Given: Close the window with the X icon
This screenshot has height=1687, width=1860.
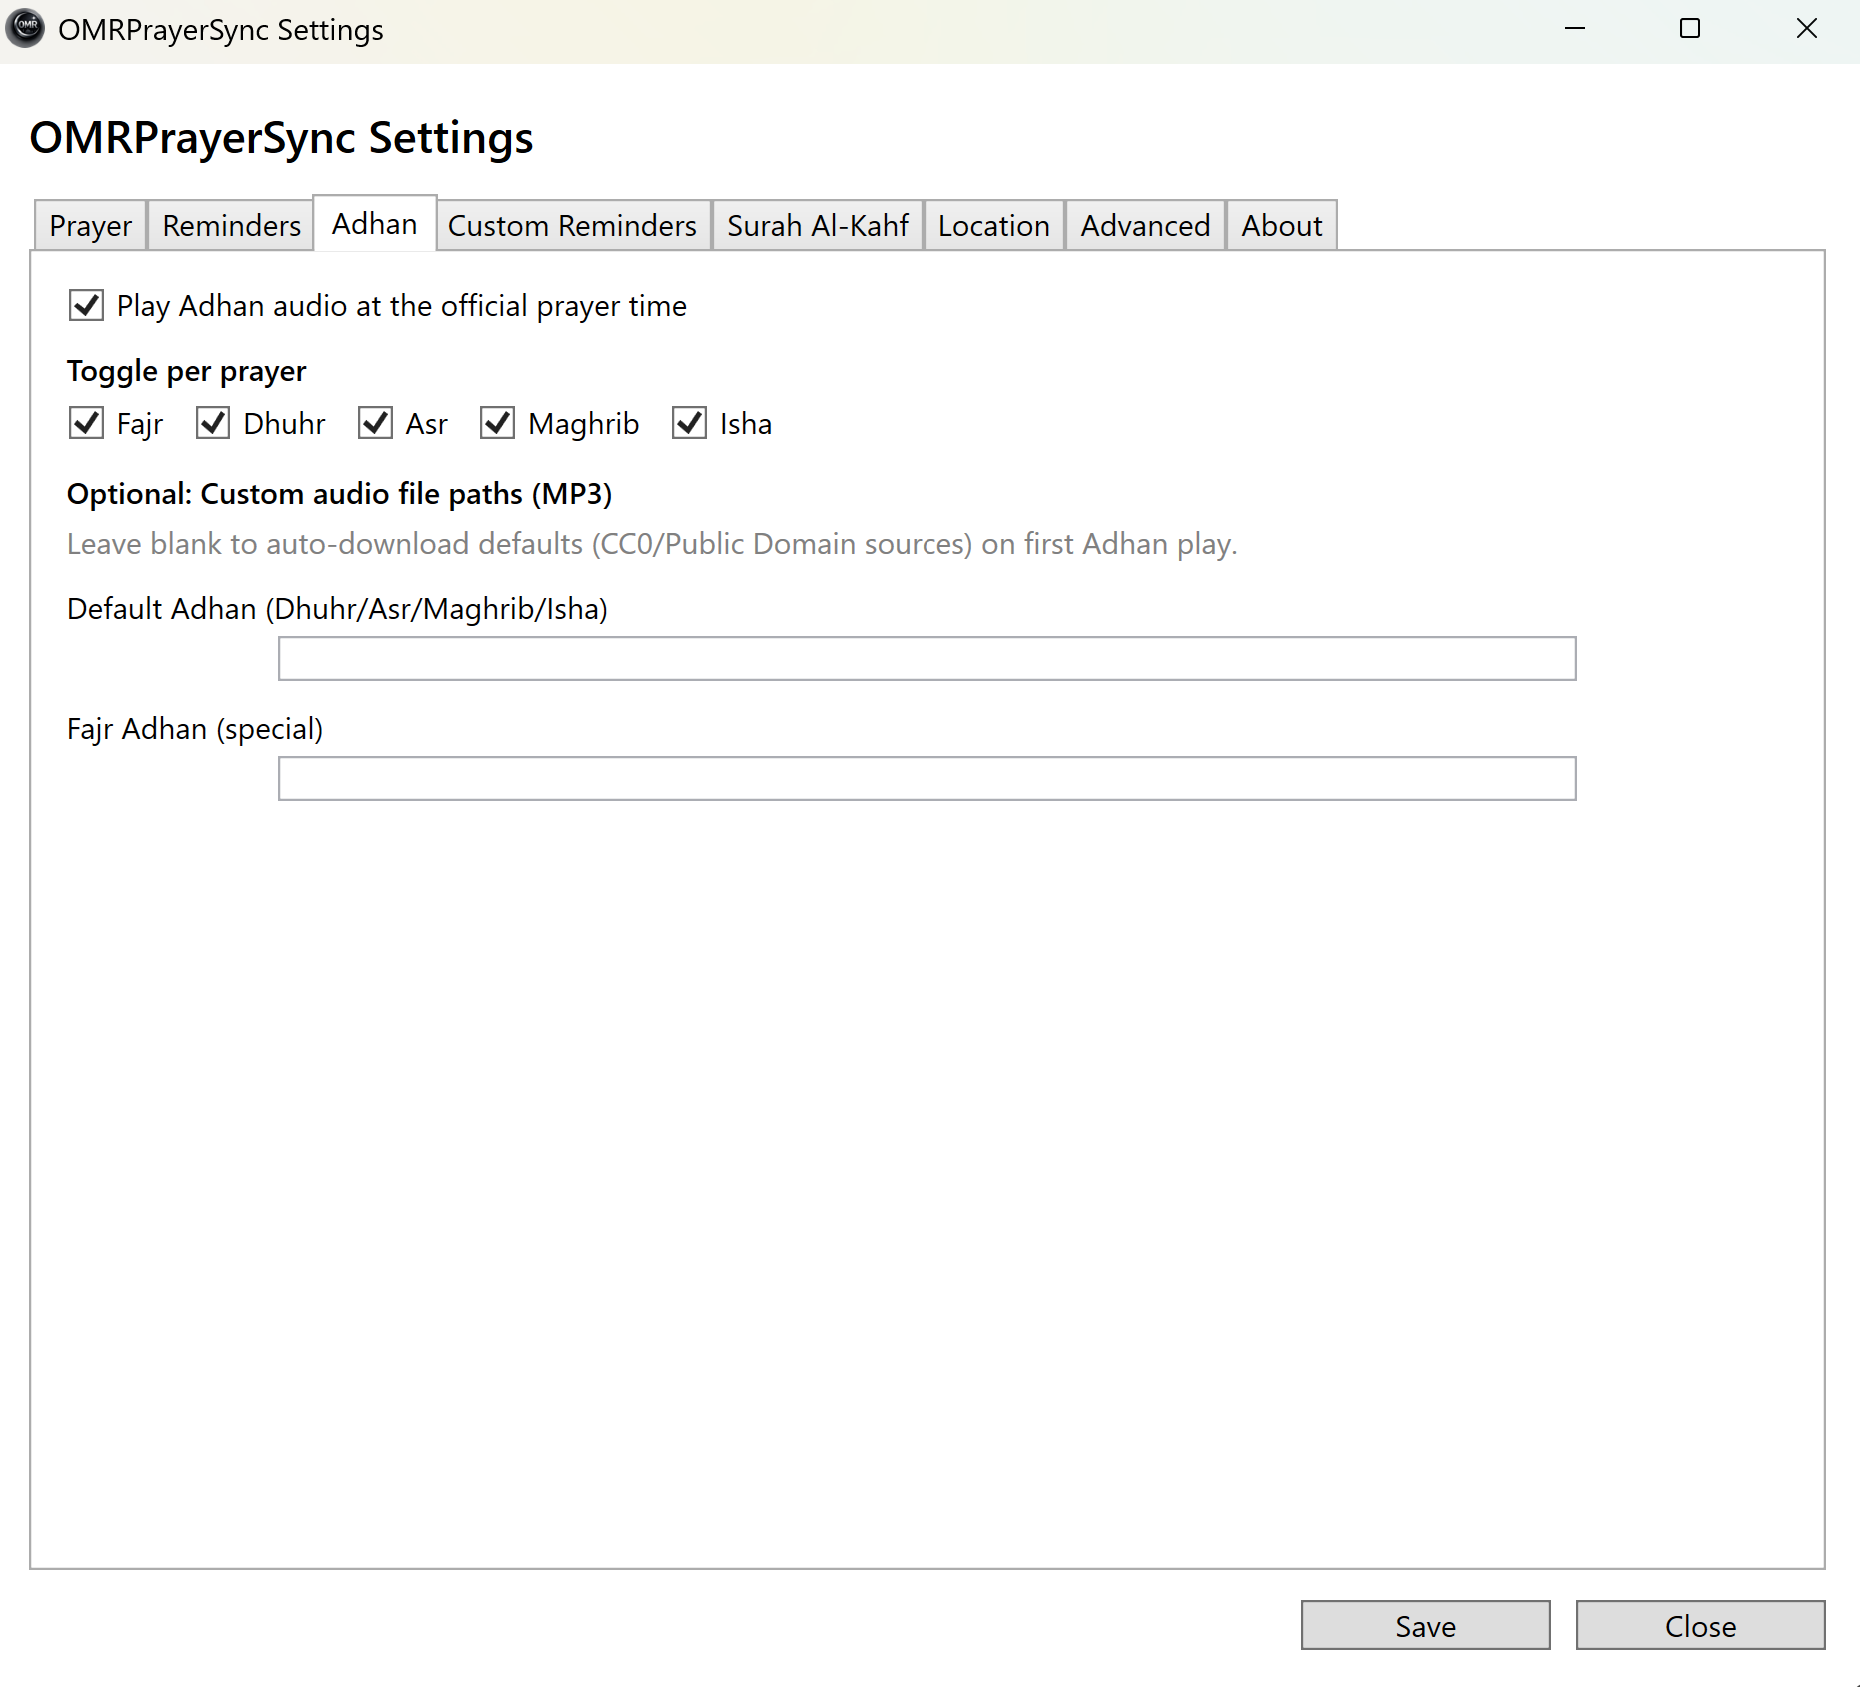Looking at the screenshot, I should 1806,29.
